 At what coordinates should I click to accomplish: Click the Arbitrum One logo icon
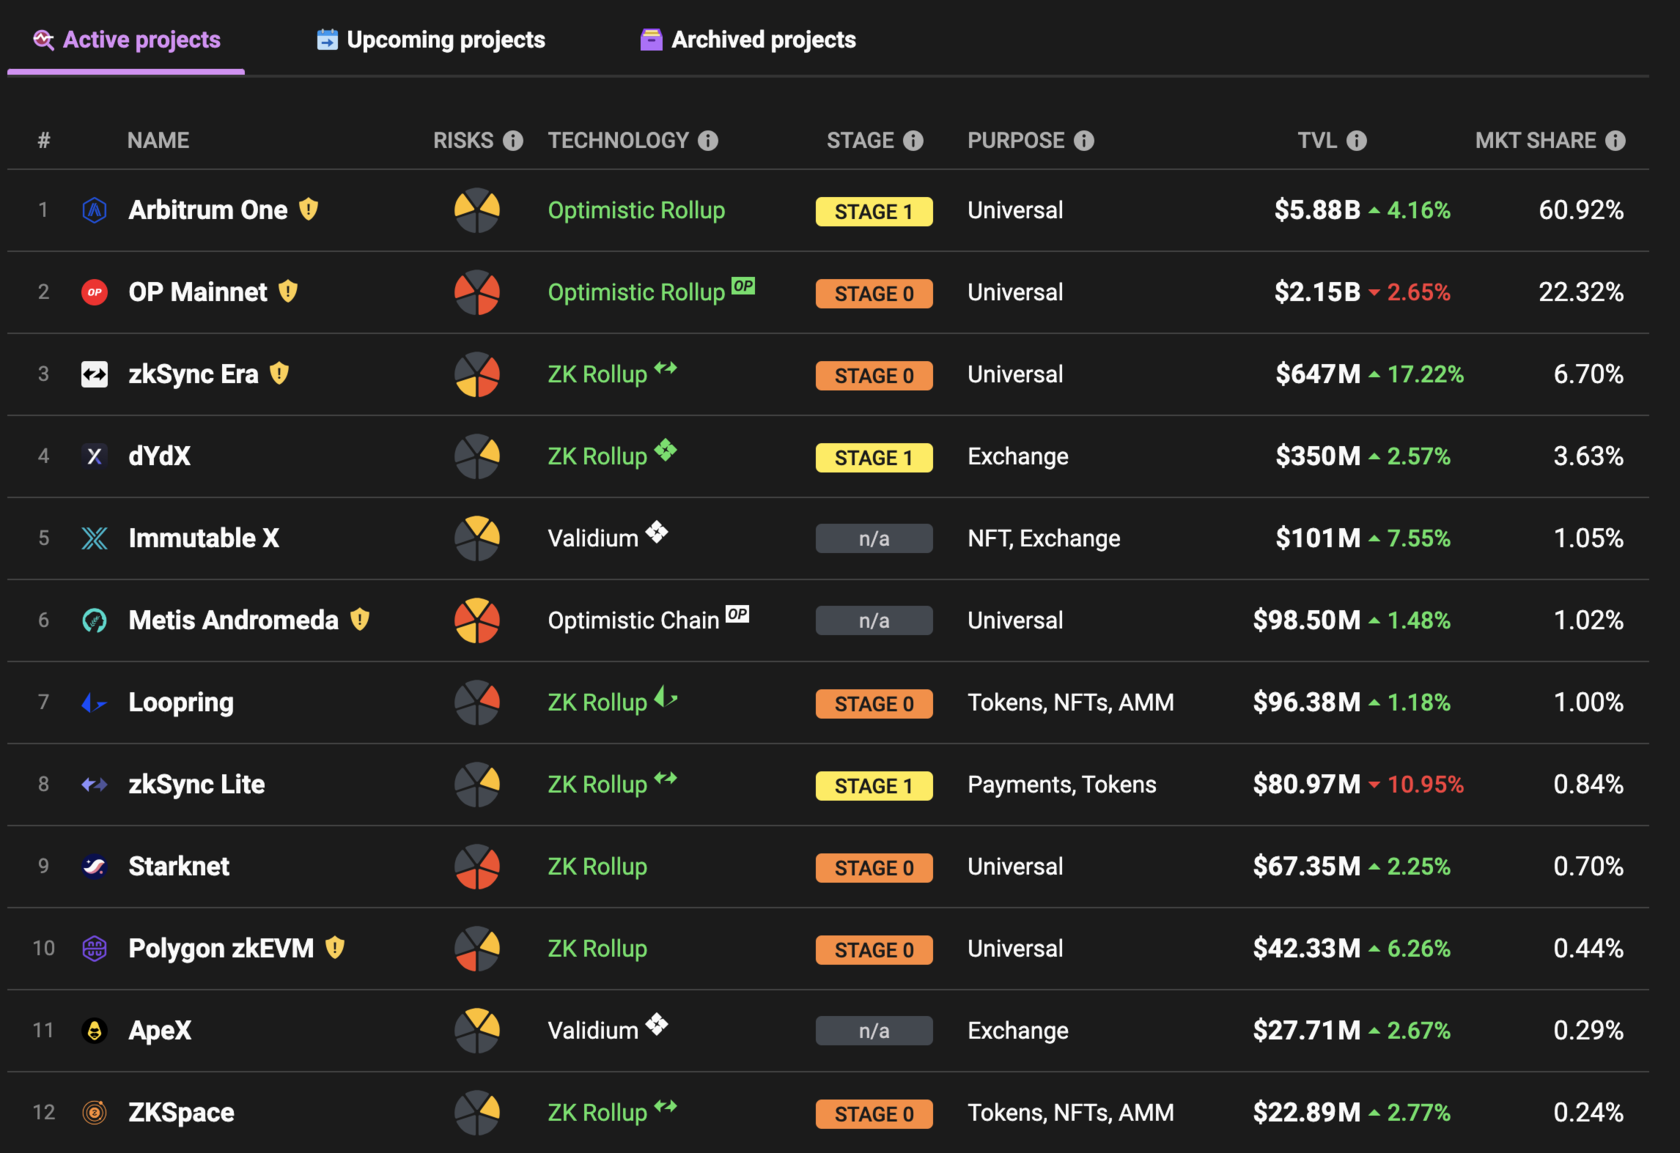pos(95,210)
